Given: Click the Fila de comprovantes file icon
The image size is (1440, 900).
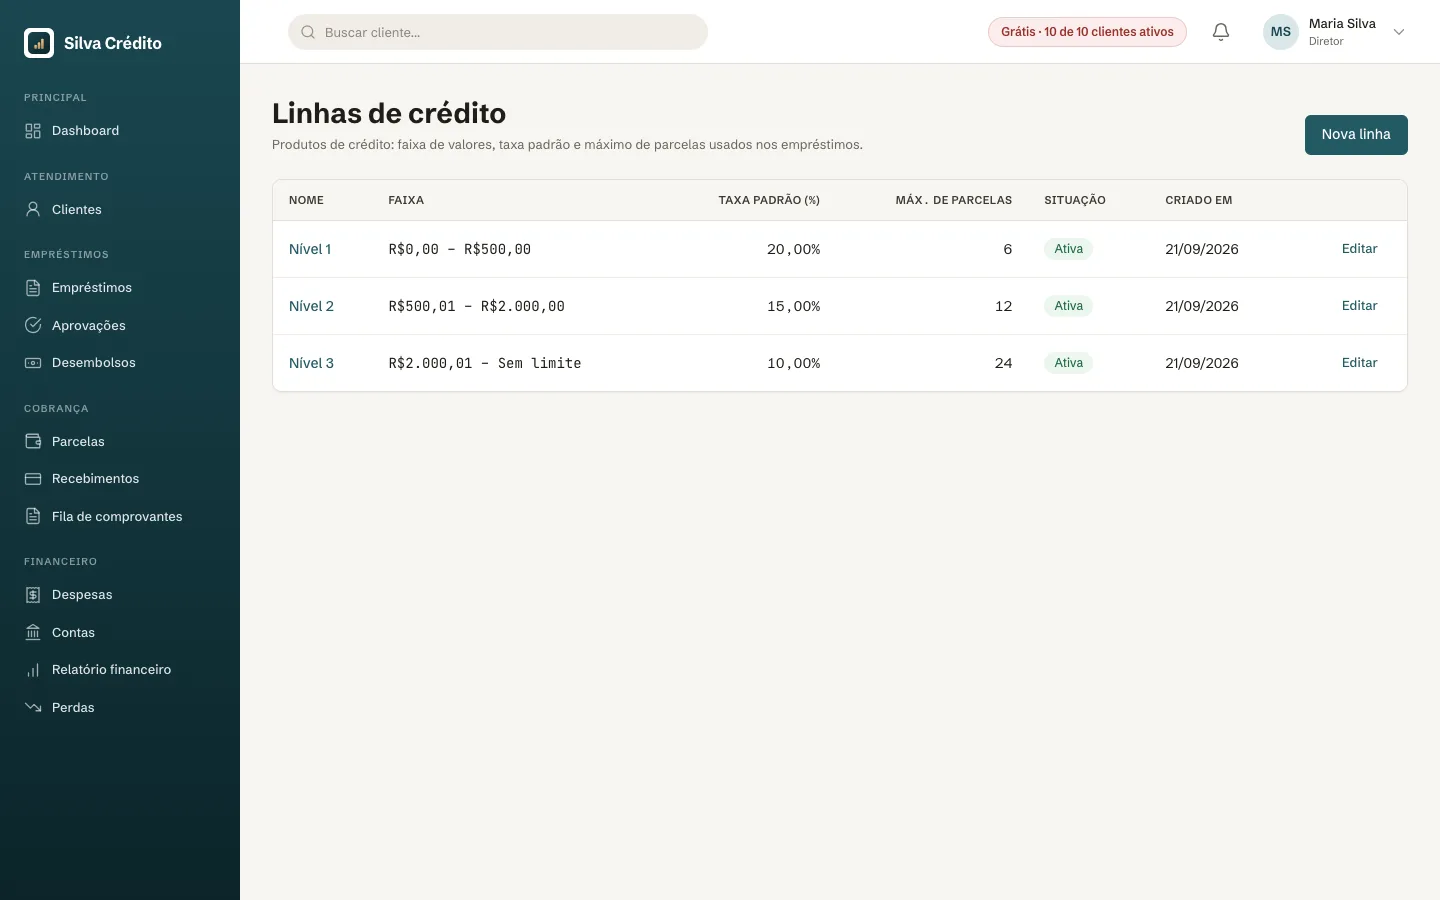Looking at the screenshot, I should pyautogui.click(x=33, y=517).
